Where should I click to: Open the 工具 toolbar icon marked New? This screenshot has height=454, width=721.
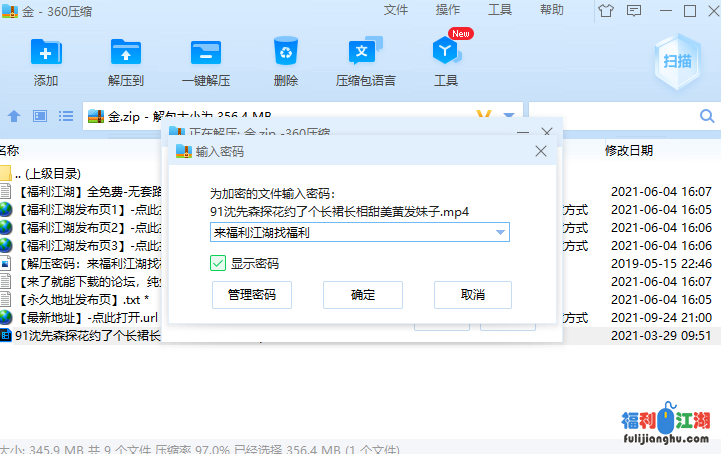tap(446, 52)
